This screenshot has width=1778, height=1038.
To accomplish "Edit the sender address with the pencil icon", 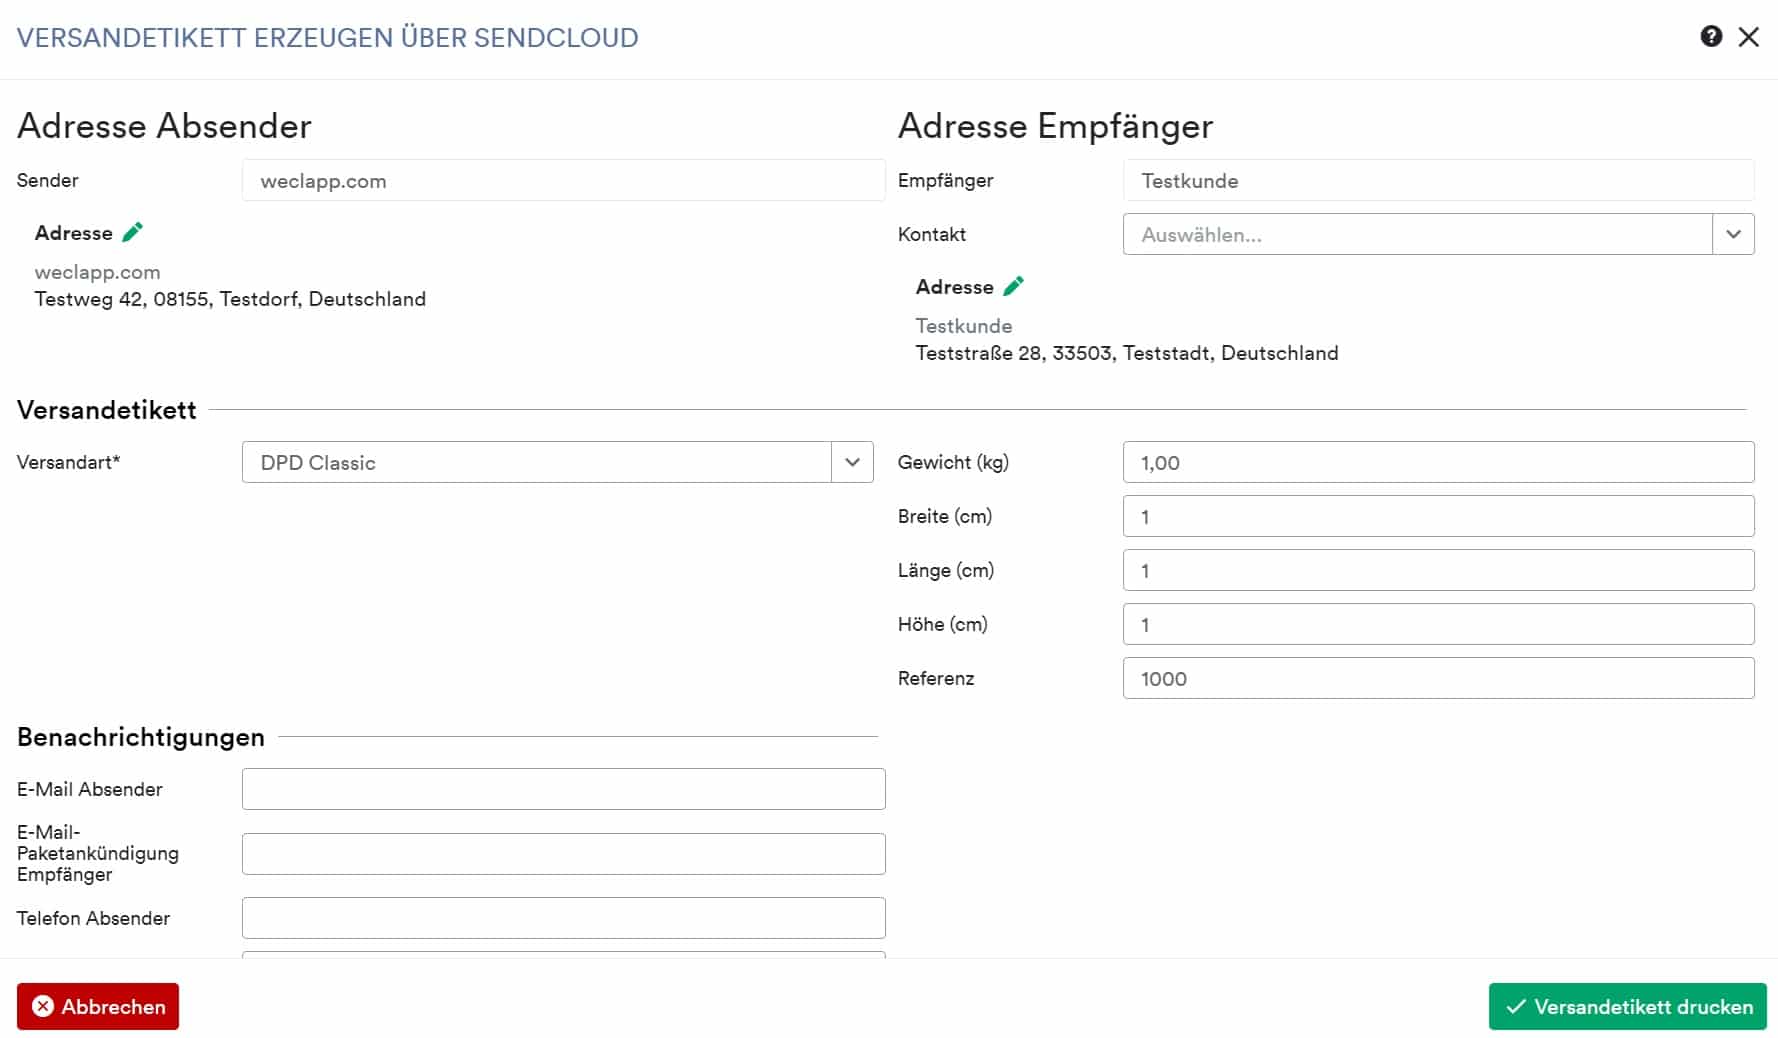I will click(132, 232).
